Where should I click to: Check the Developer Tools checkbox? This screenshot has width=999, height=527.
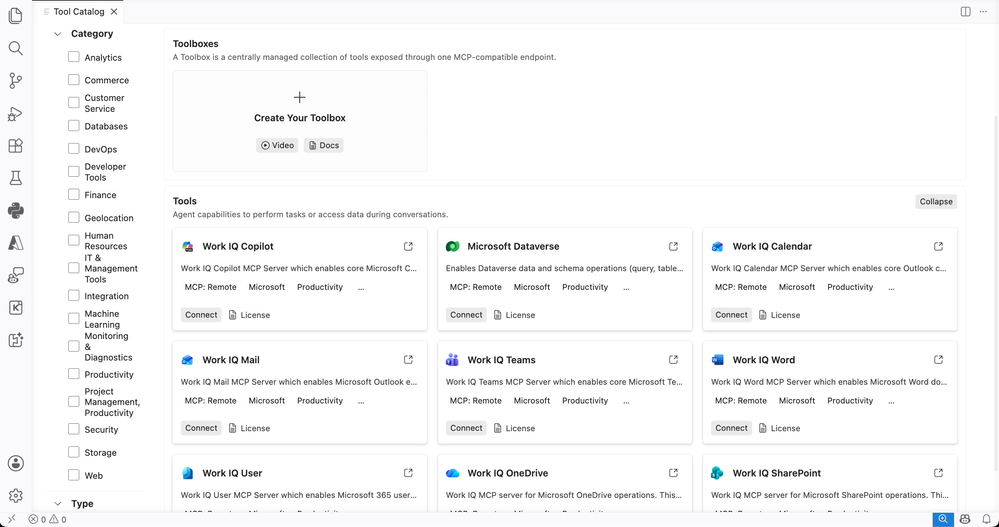pyautogui.click(x=74, y=171)
